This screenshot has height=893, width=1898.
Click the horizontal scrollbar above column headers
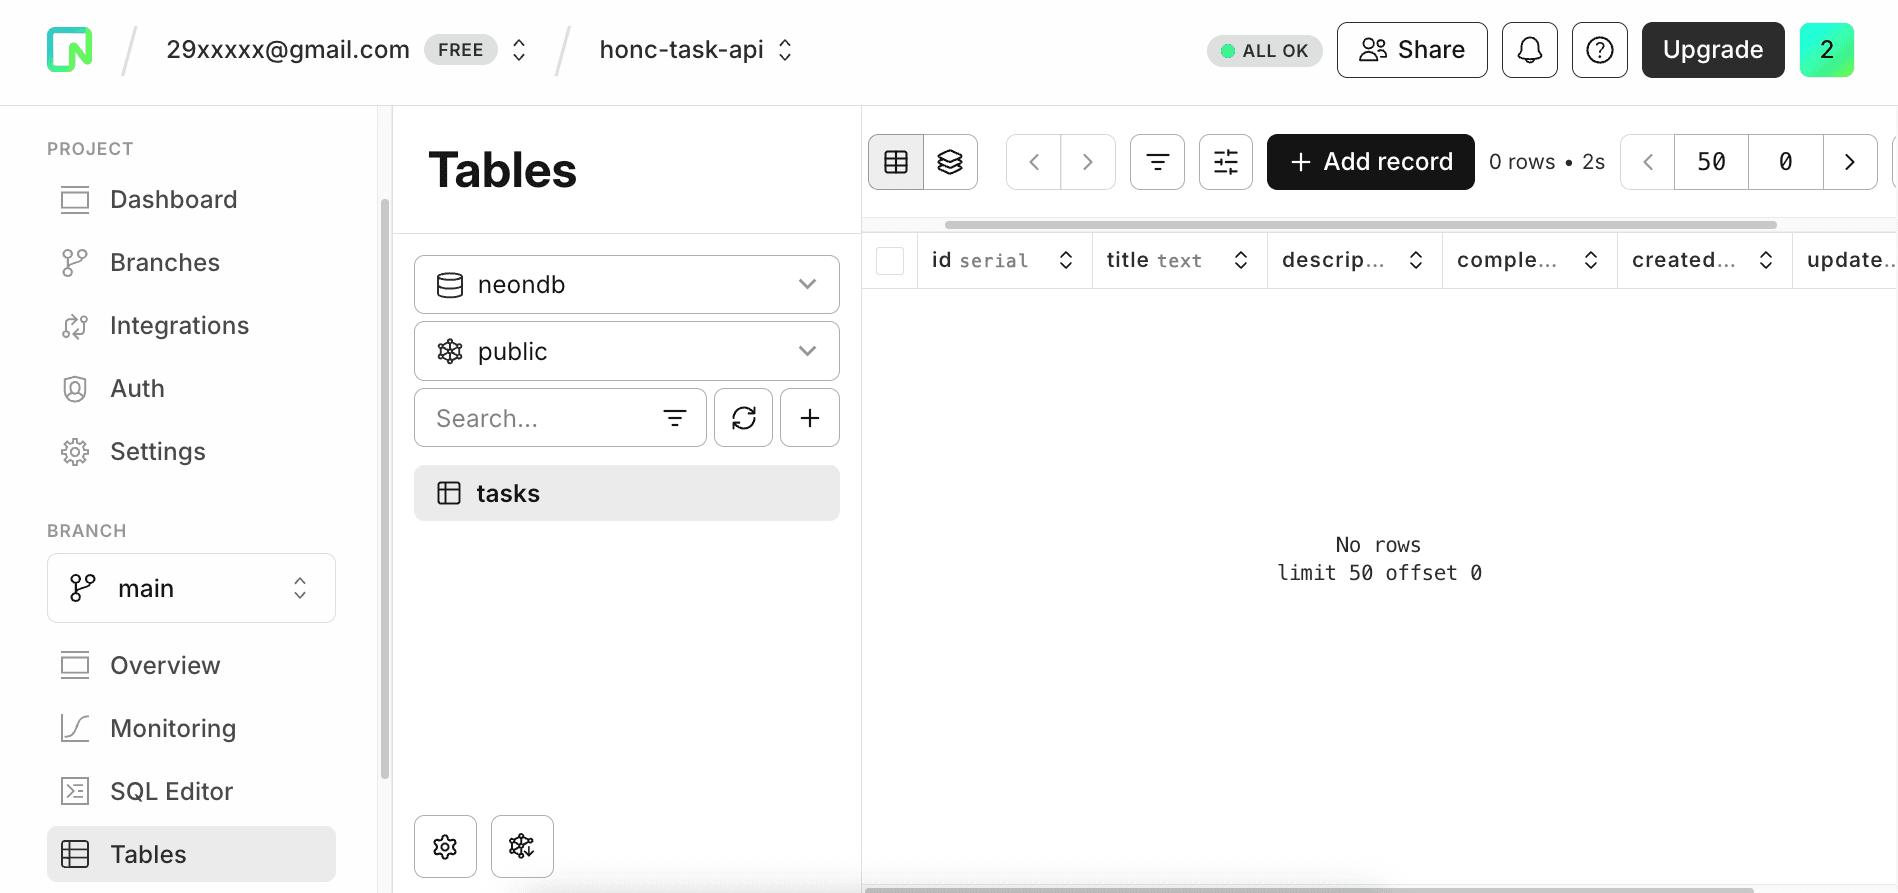click(x=1360, y=225)
